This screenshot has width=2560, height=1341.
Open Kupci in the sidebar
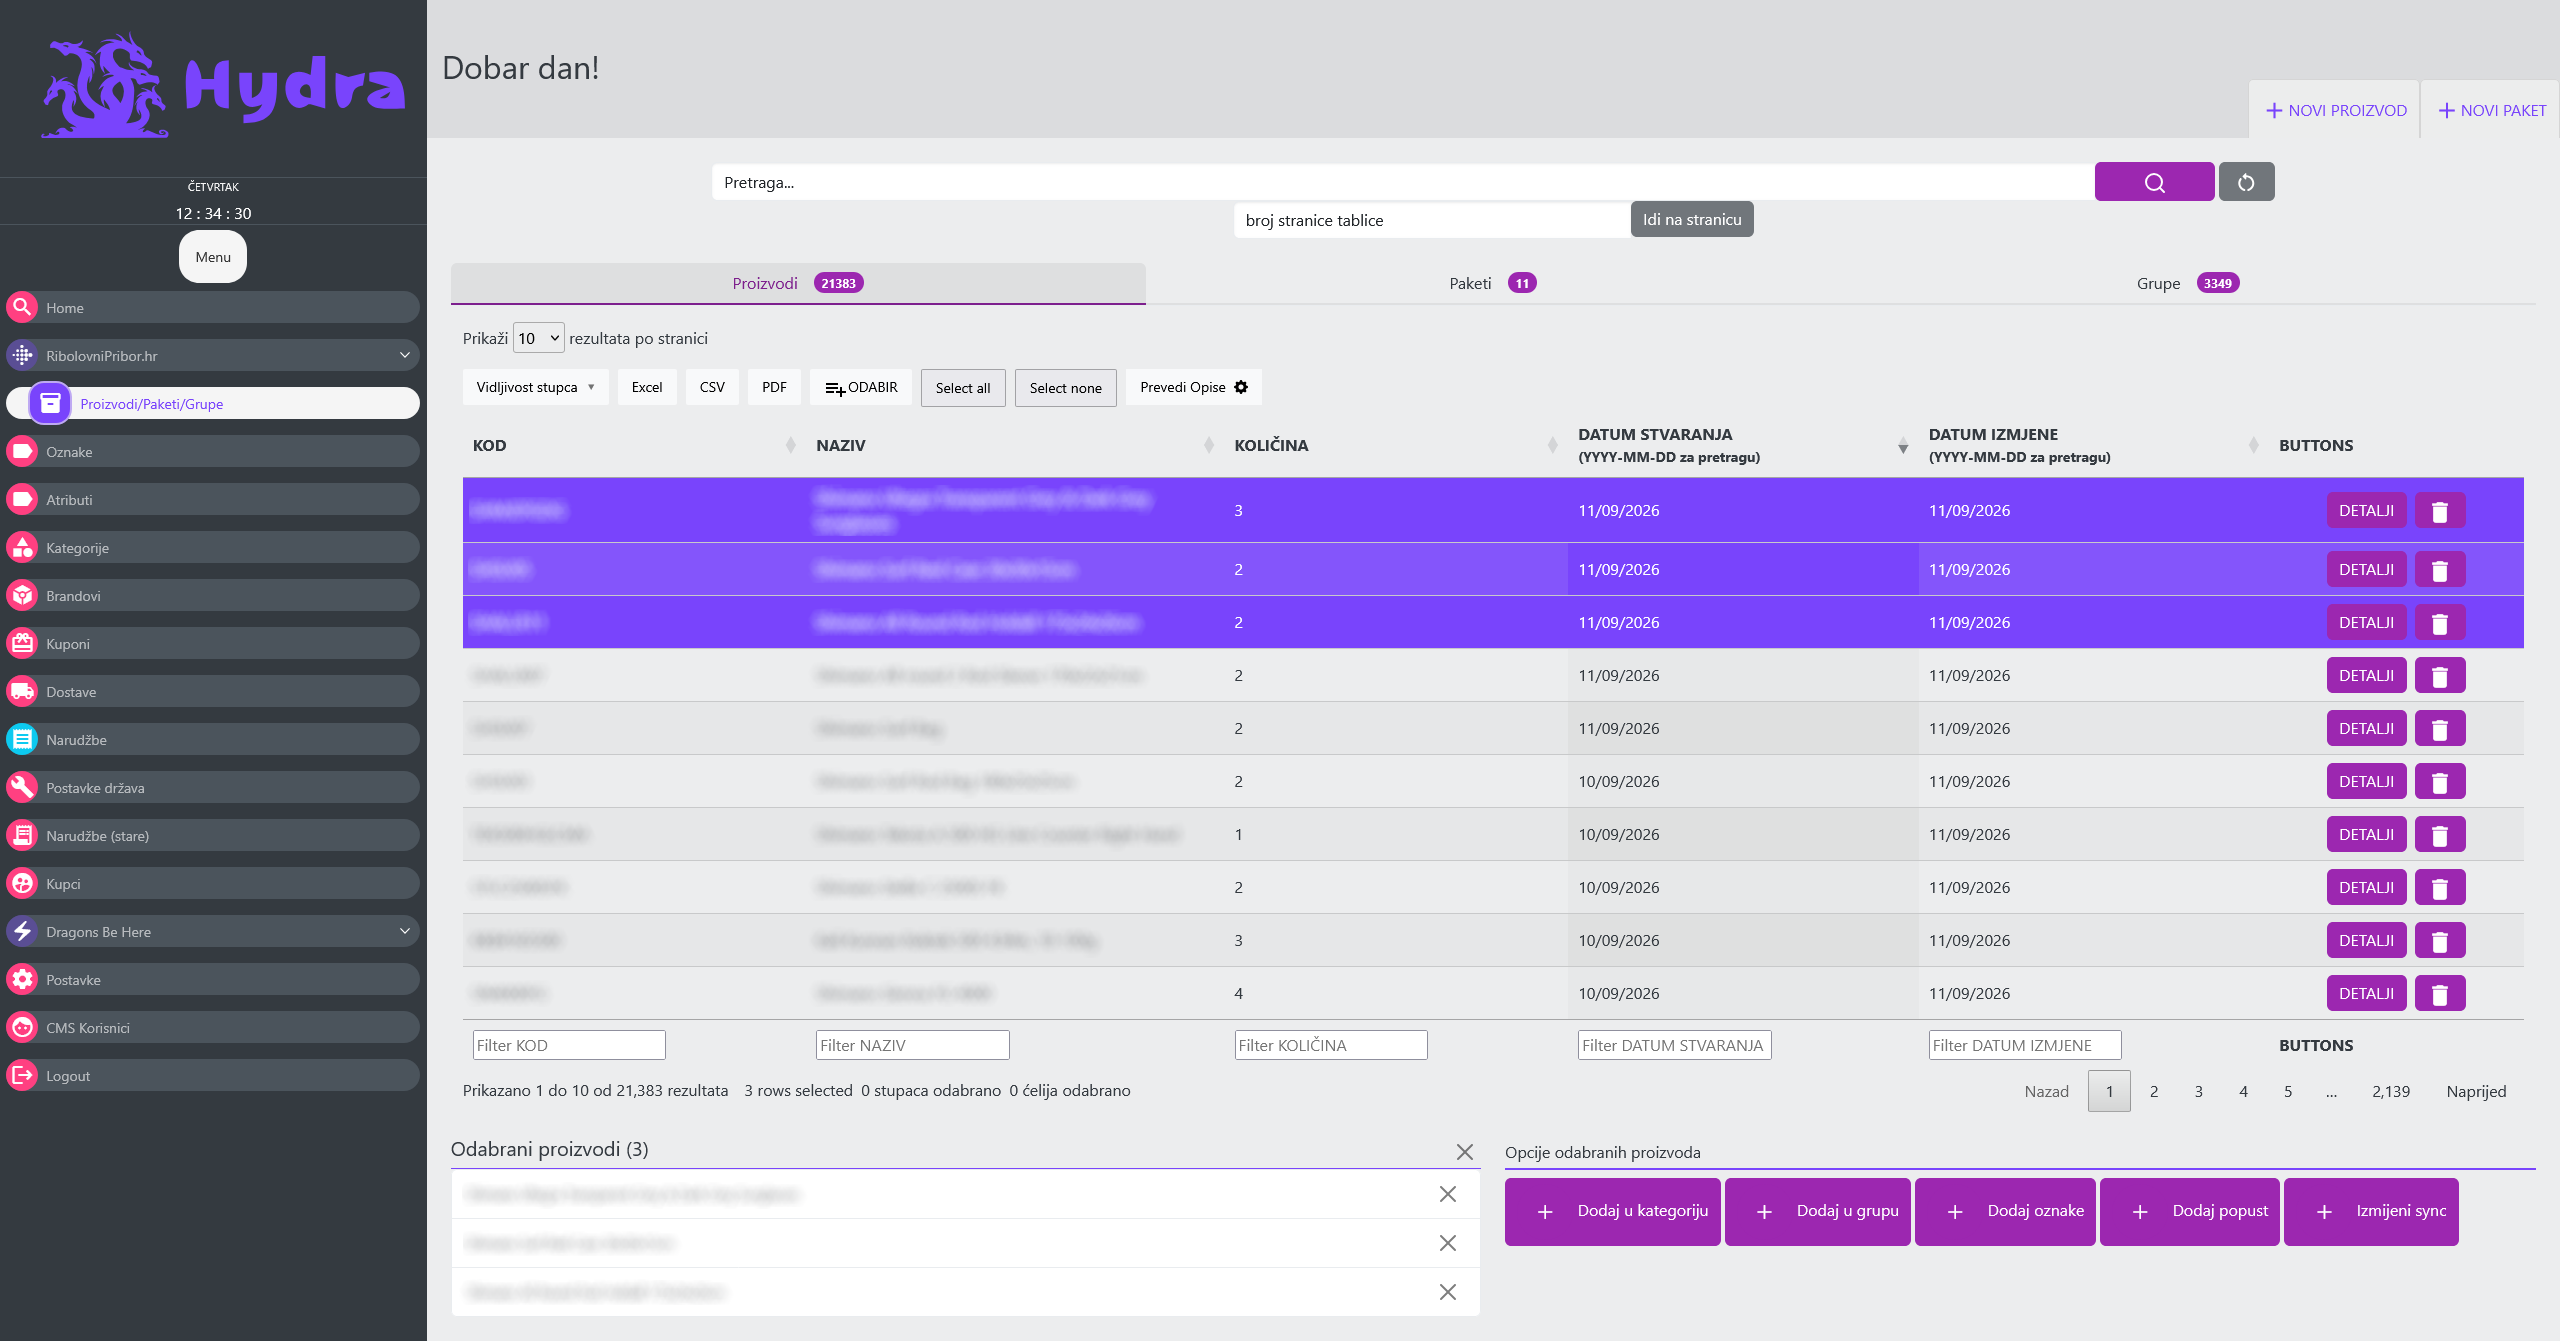(213, 884)
